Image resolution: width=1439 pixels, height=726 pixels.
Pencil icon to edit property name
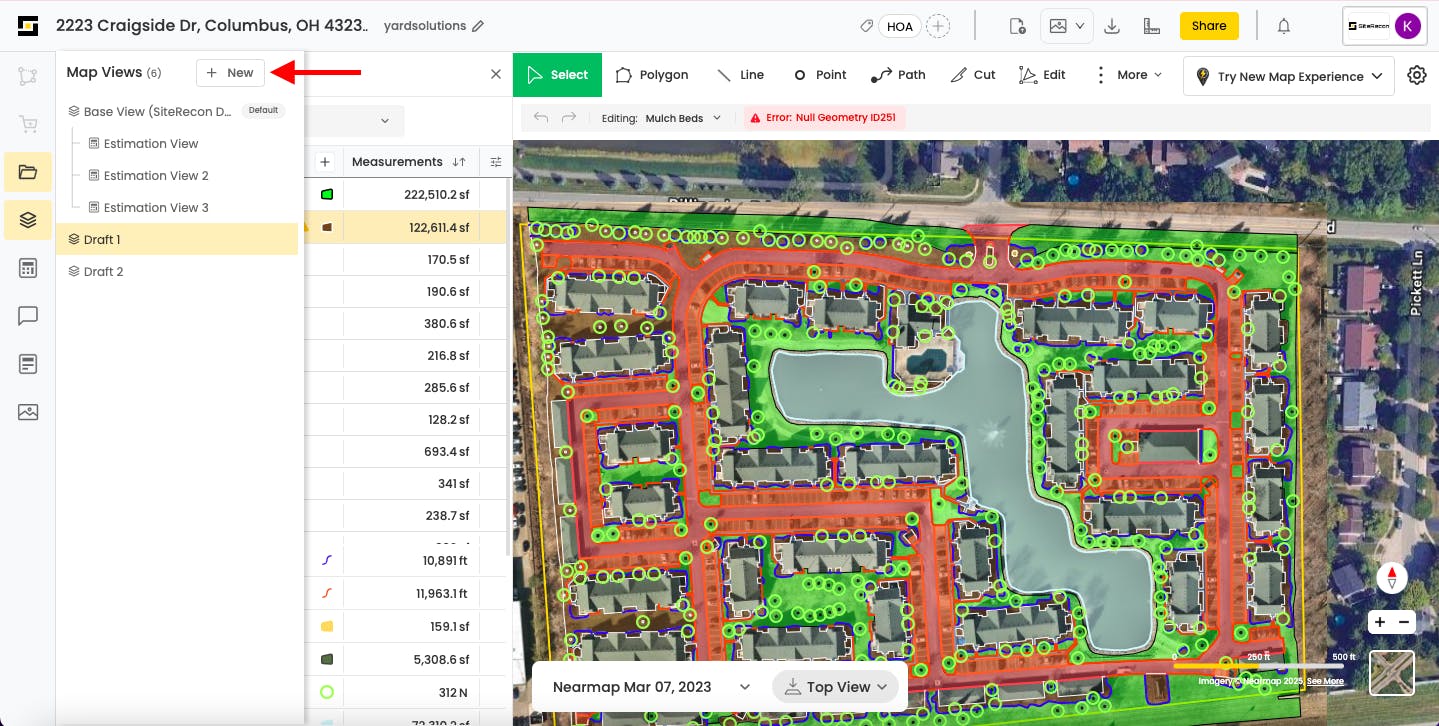coord(478,26)
